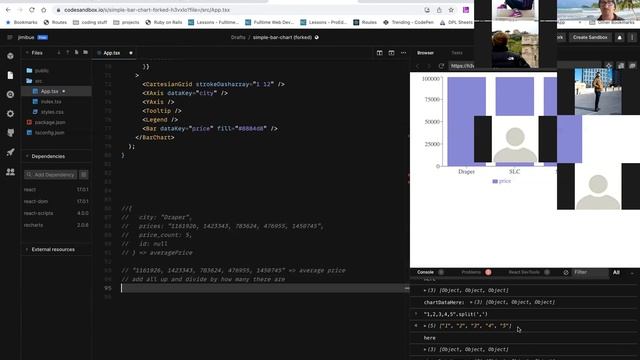Click Chrome reload page button

32,10
